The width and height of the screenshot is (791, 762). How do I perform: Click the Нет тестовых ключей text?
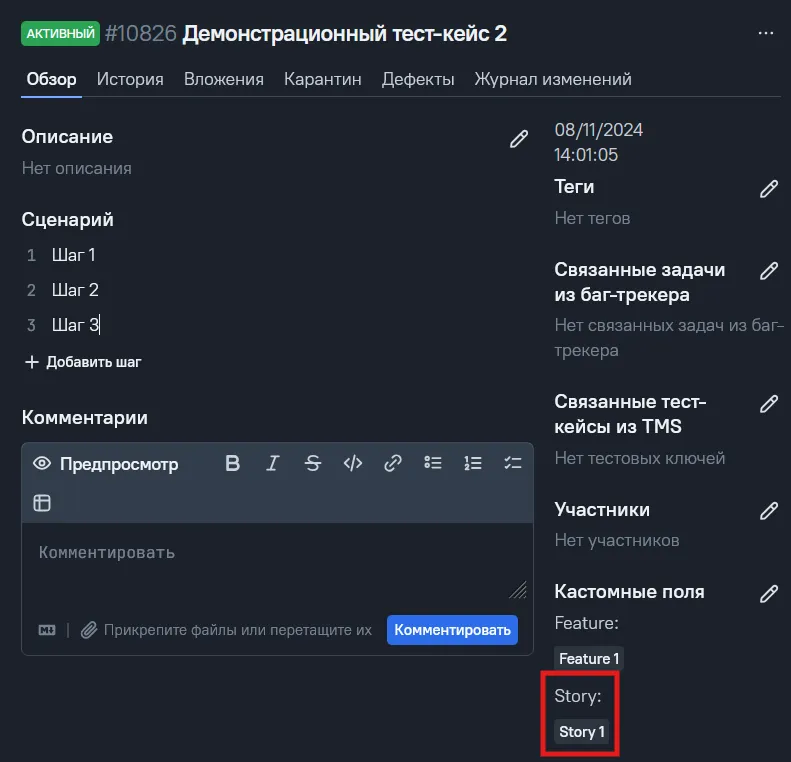(x=640, y=458)
